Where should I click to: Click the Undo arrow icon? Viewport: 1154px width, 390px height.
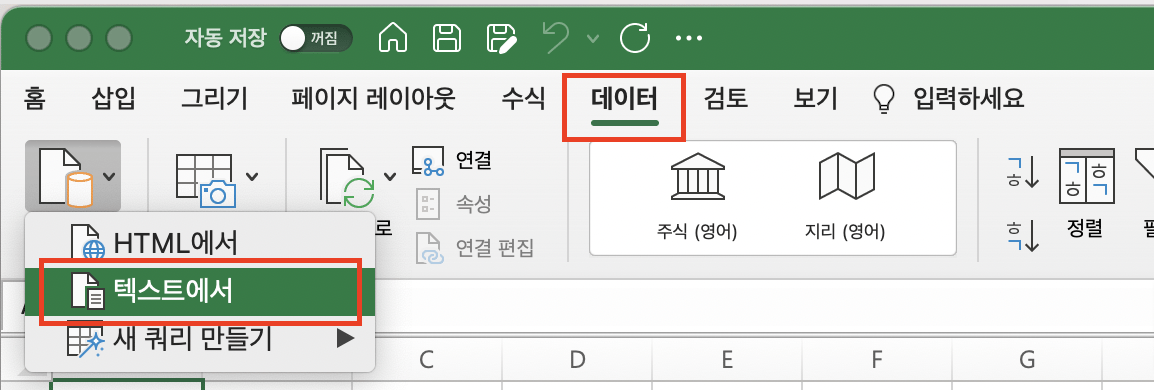coord(557,38)
